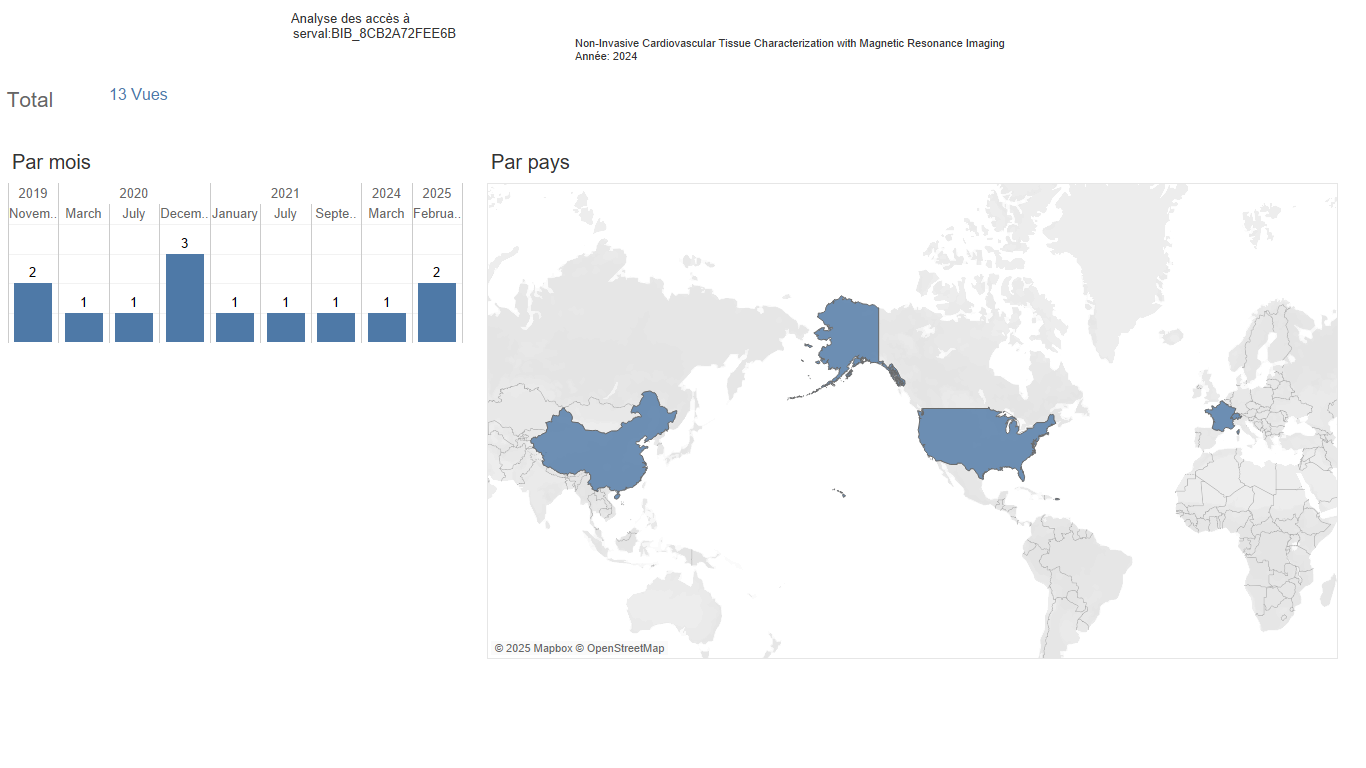1366x768 pixels.
Task: Select the 2019 year header
Action: pyautogui.click(x=33, y=193)
